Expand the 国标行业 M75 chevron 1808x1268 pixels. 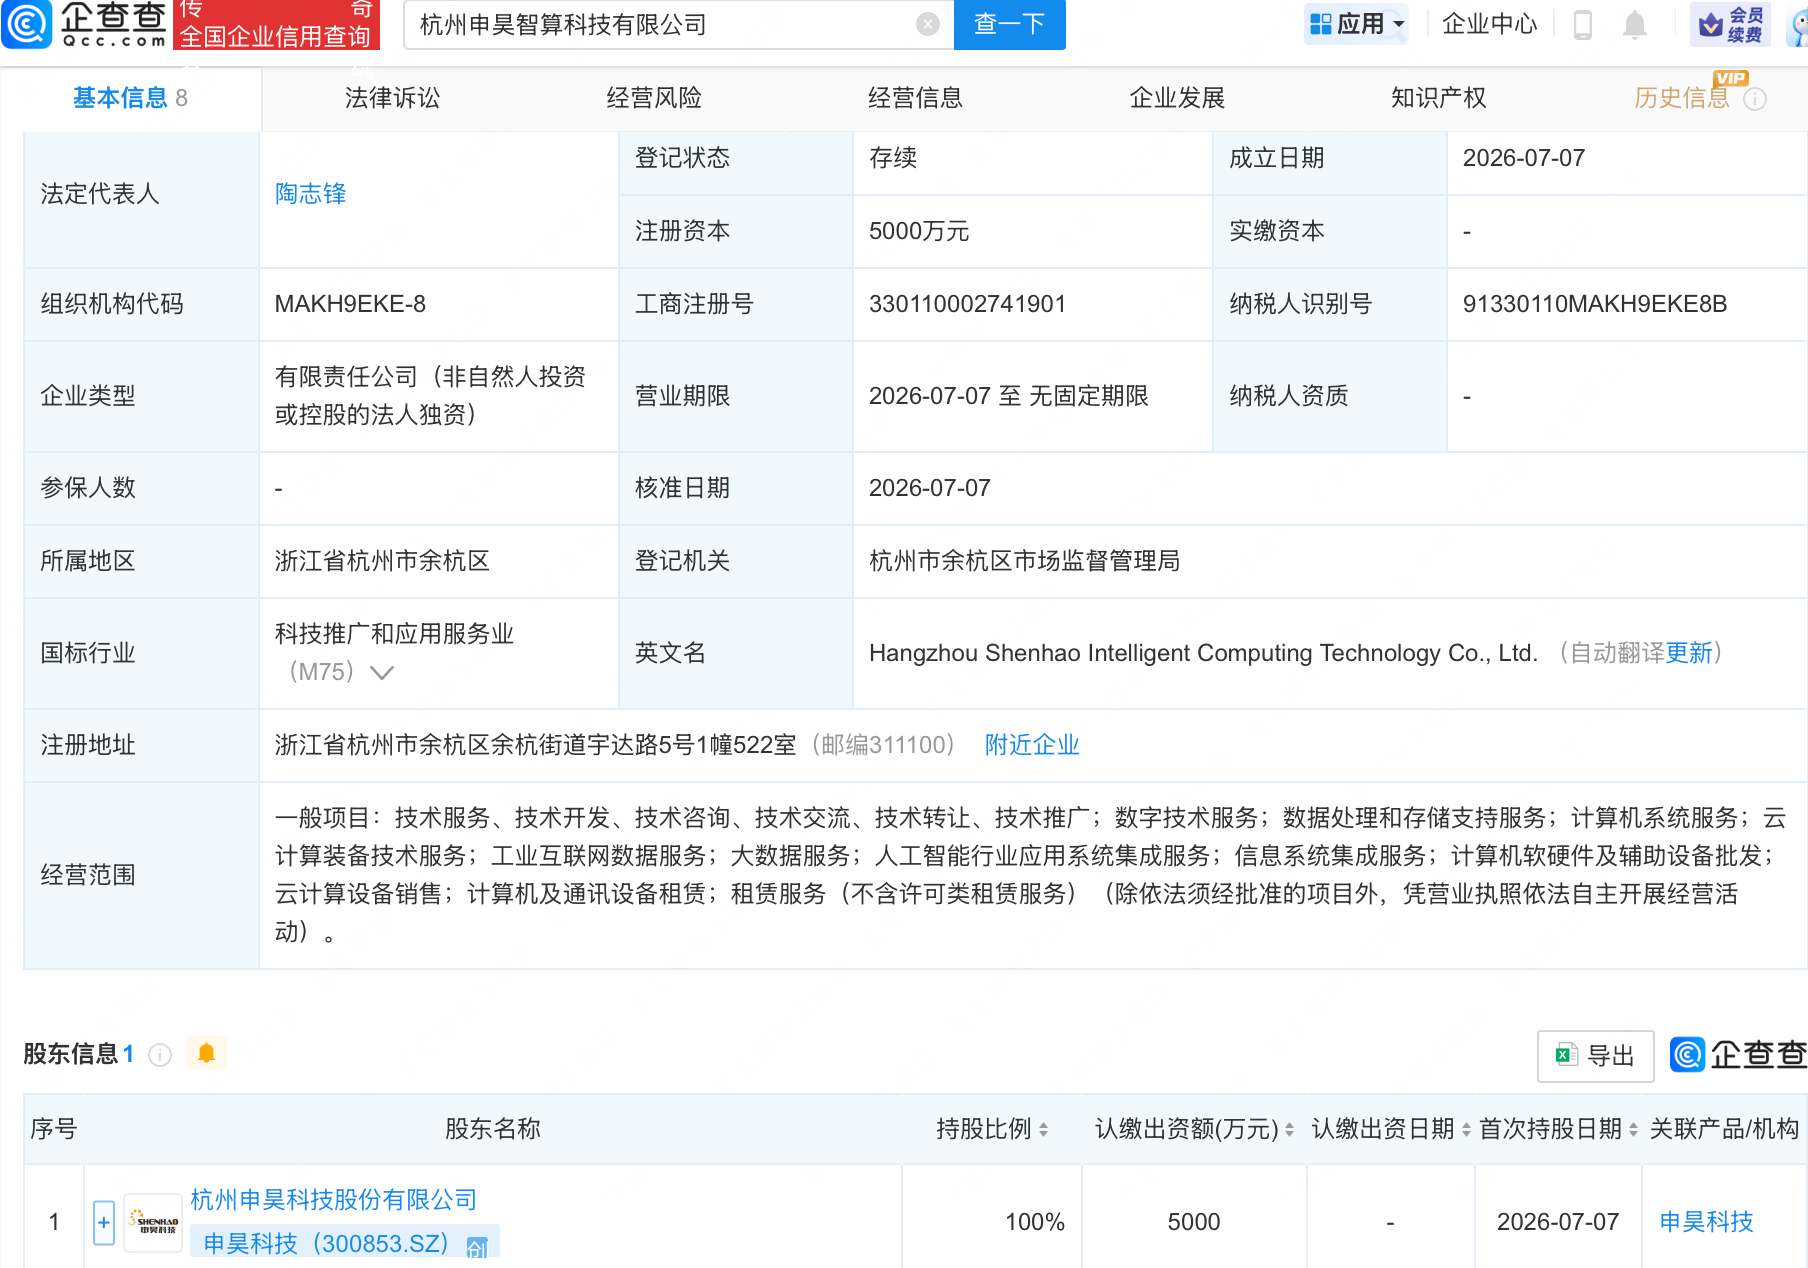tap(382, 673)
